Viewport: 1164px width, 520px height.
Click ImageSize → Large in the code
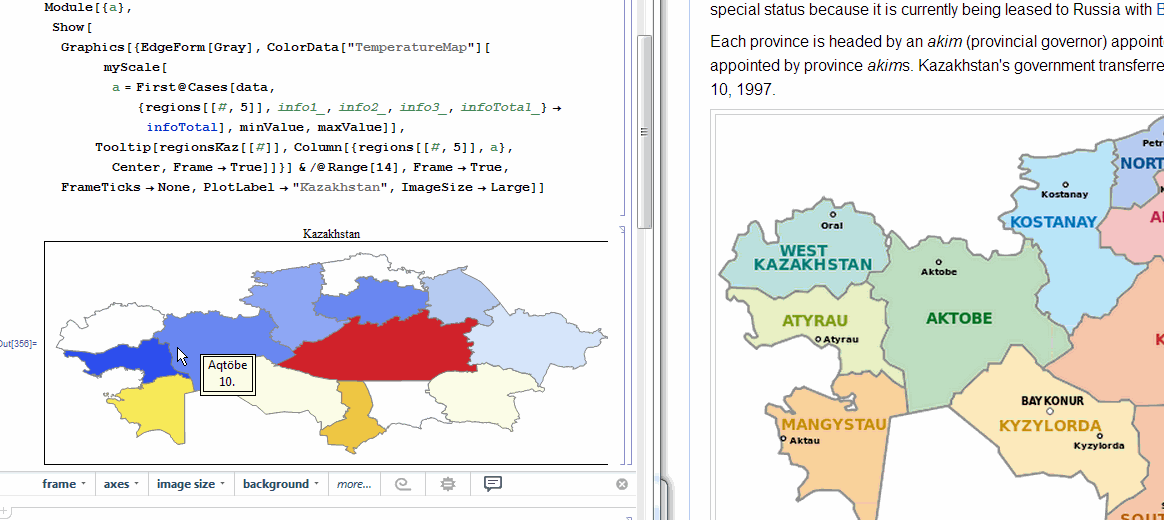[468, 188]
